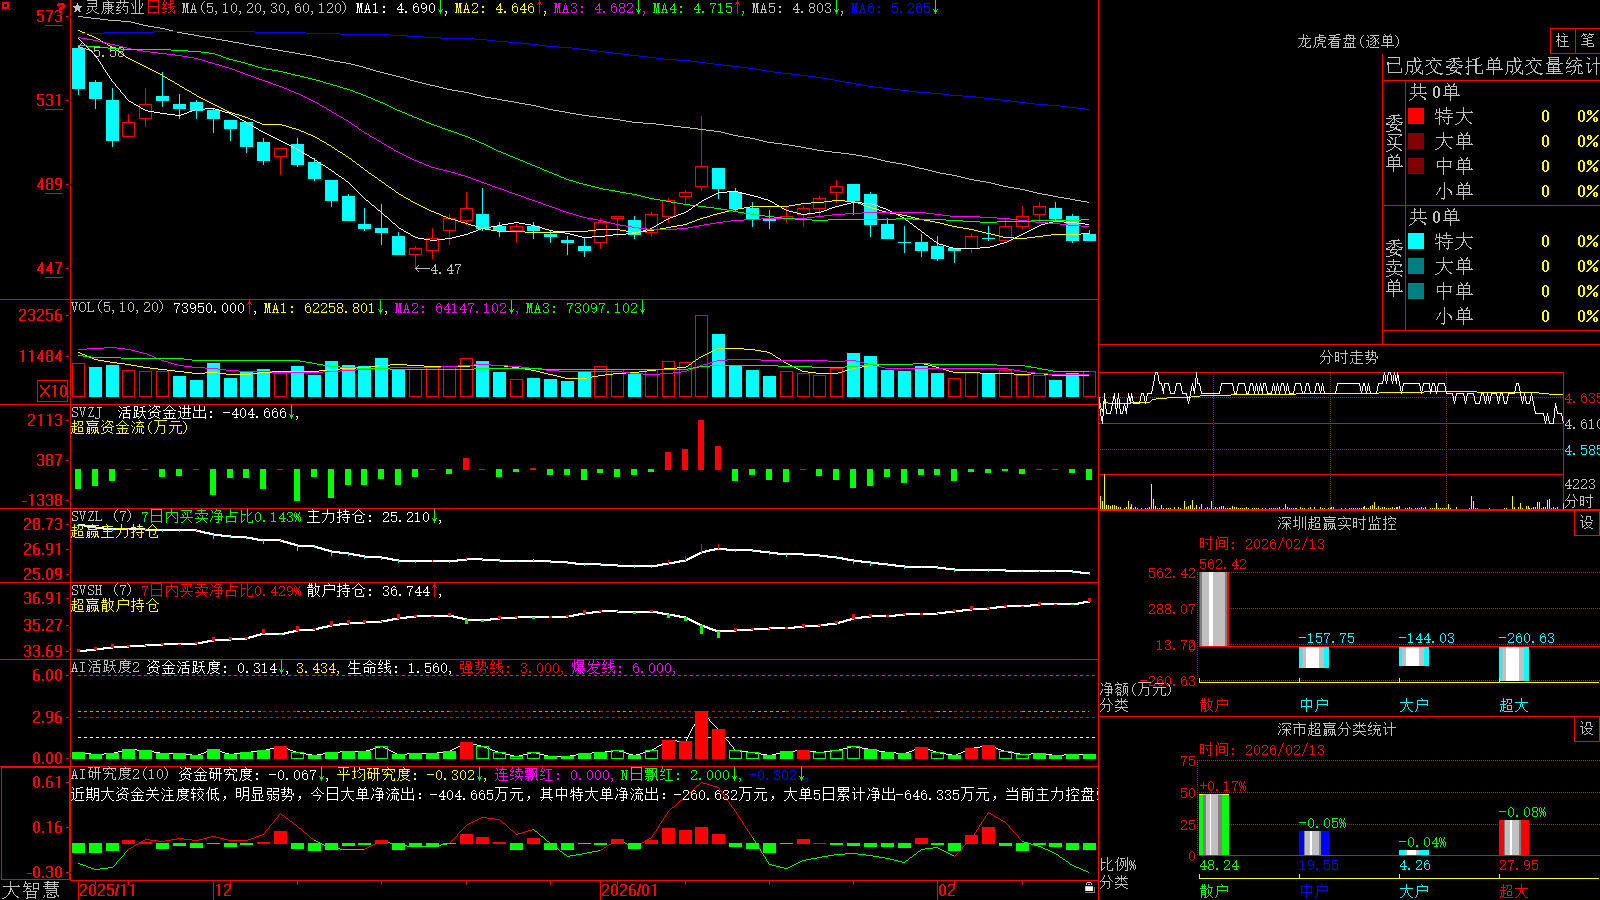Click the 散户持仓: 36.744 value
Viewport: 1600px width, 900px height.
point(372,591)
